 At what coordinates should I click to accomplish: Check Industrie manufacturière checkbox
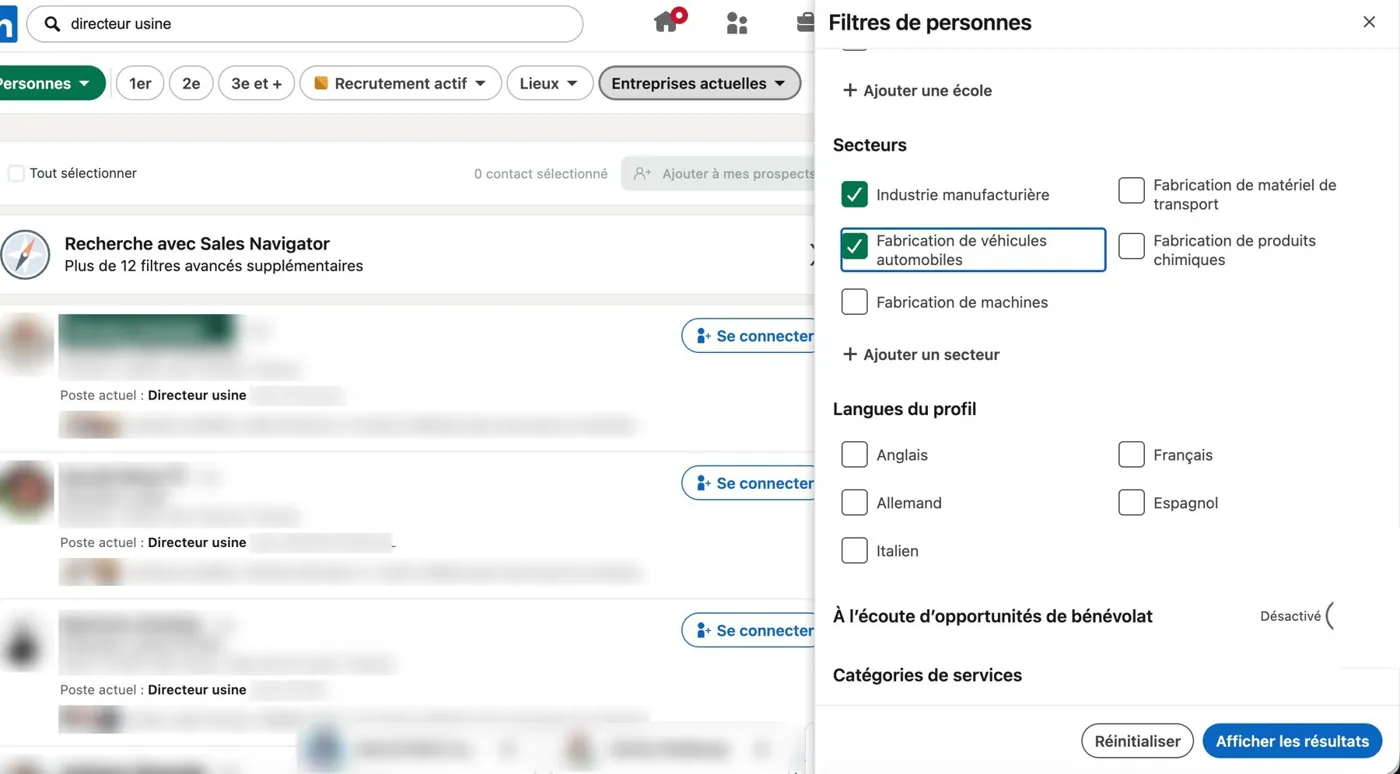[854, 194]
